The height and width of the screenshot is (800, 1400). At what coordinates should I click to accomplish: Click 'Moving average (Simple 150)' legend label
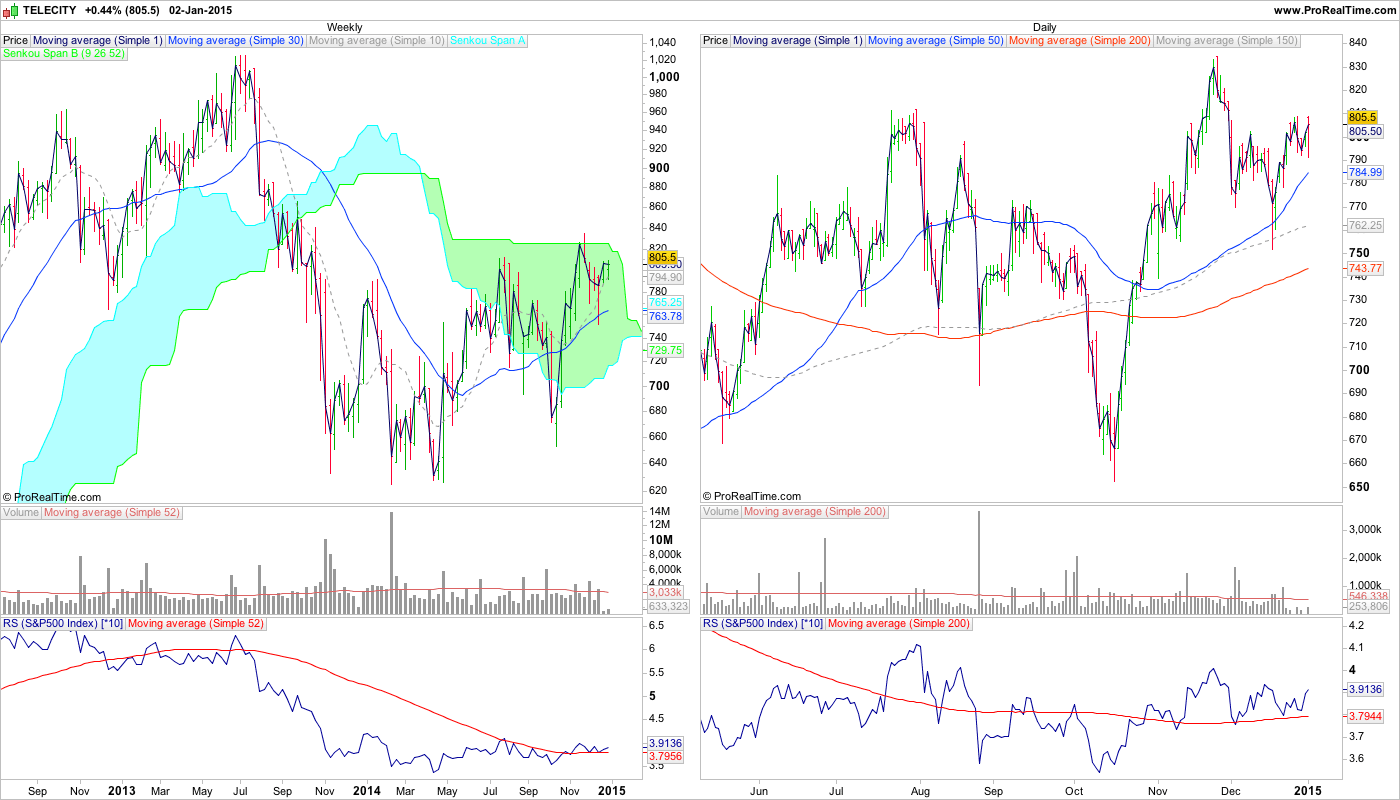coord(1227,41)
